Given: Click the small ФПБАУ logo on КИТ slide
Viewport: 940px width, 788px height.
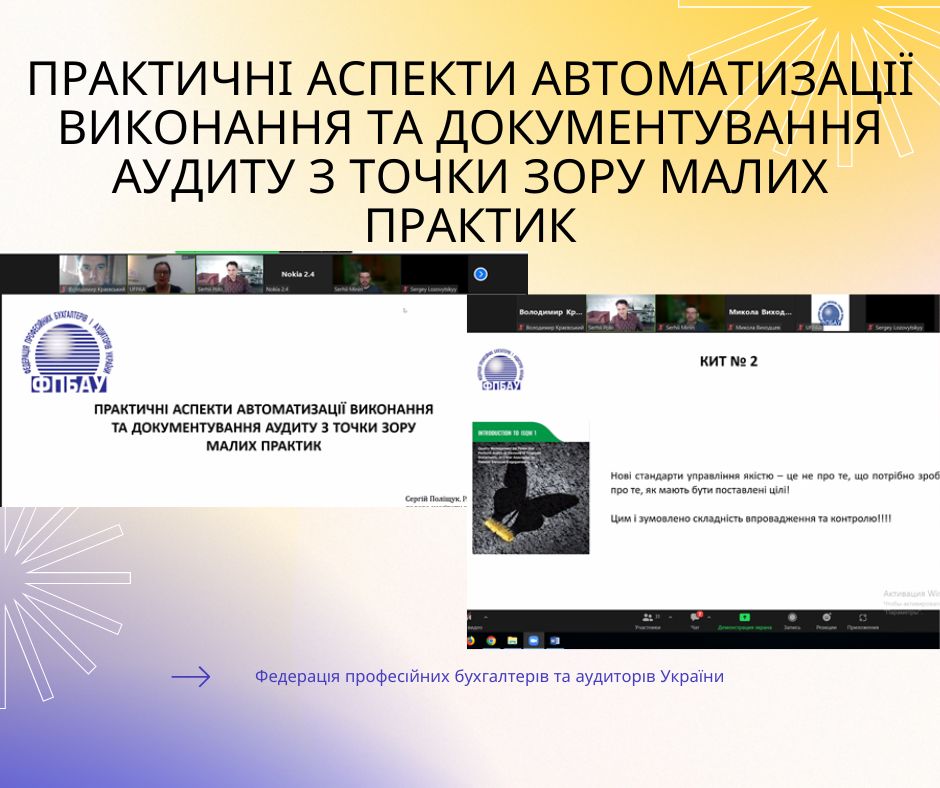Looking at the screenshot, I should (502, 369).
